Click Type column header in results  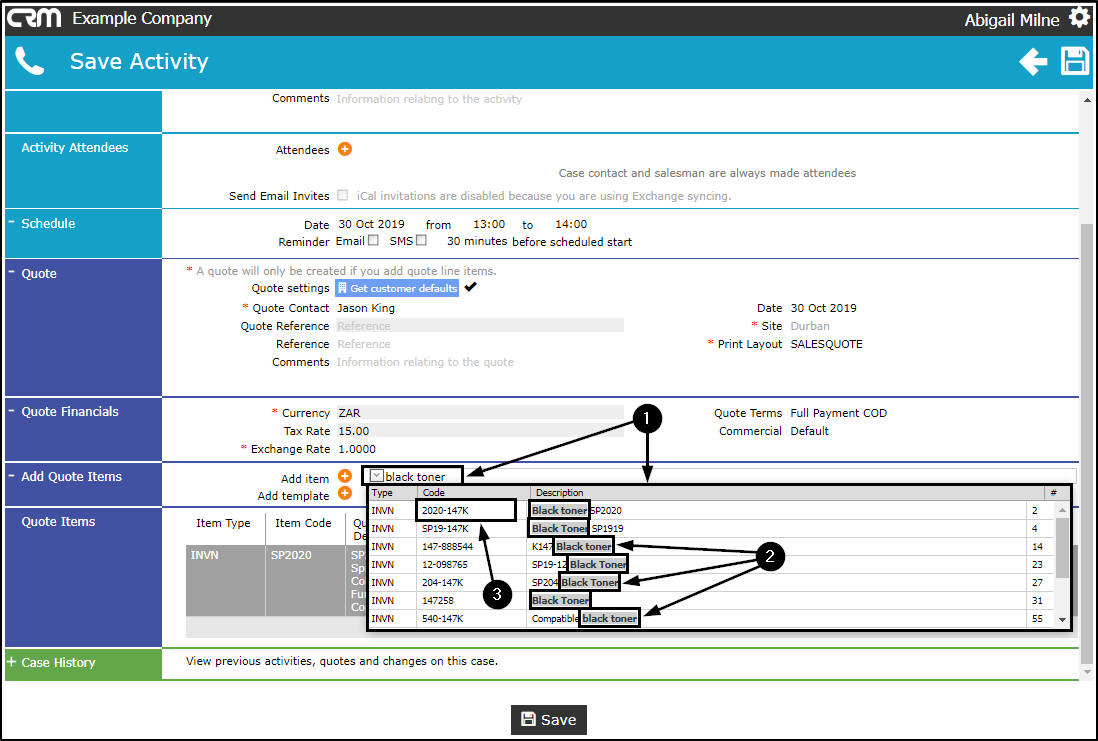392,493
